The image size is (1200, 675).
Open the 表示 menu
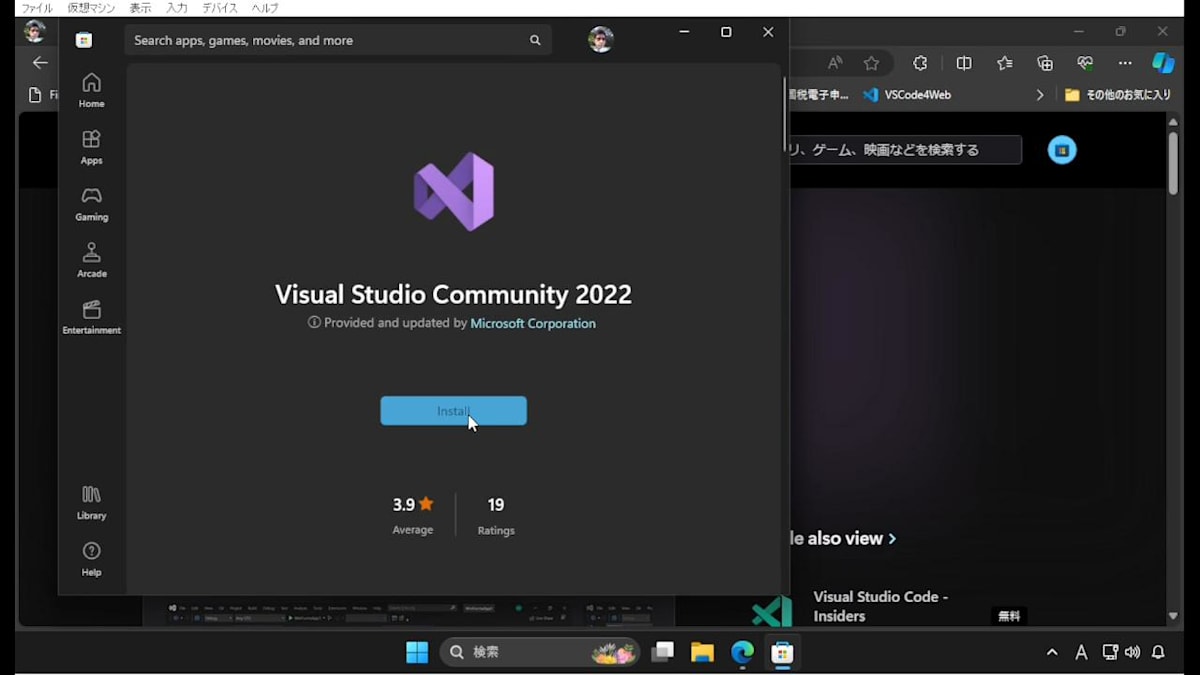[140, 8]
